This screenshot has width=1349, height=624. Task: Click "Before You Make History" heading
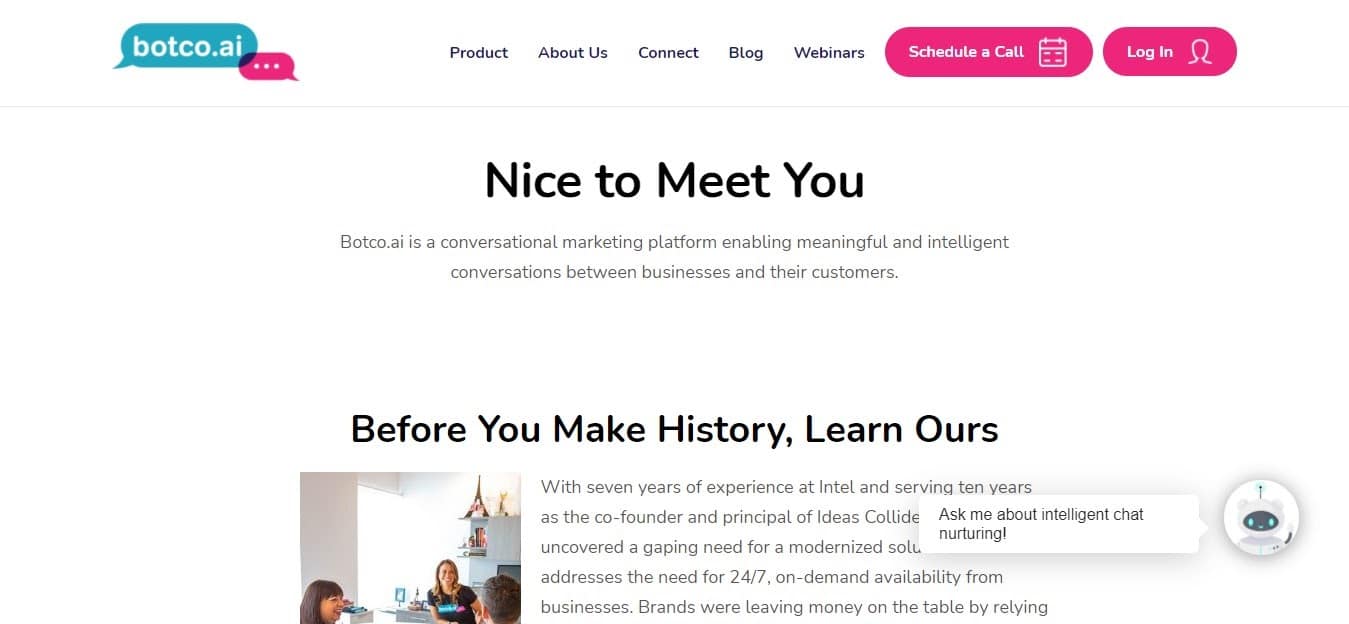click(x=674, y=429)
